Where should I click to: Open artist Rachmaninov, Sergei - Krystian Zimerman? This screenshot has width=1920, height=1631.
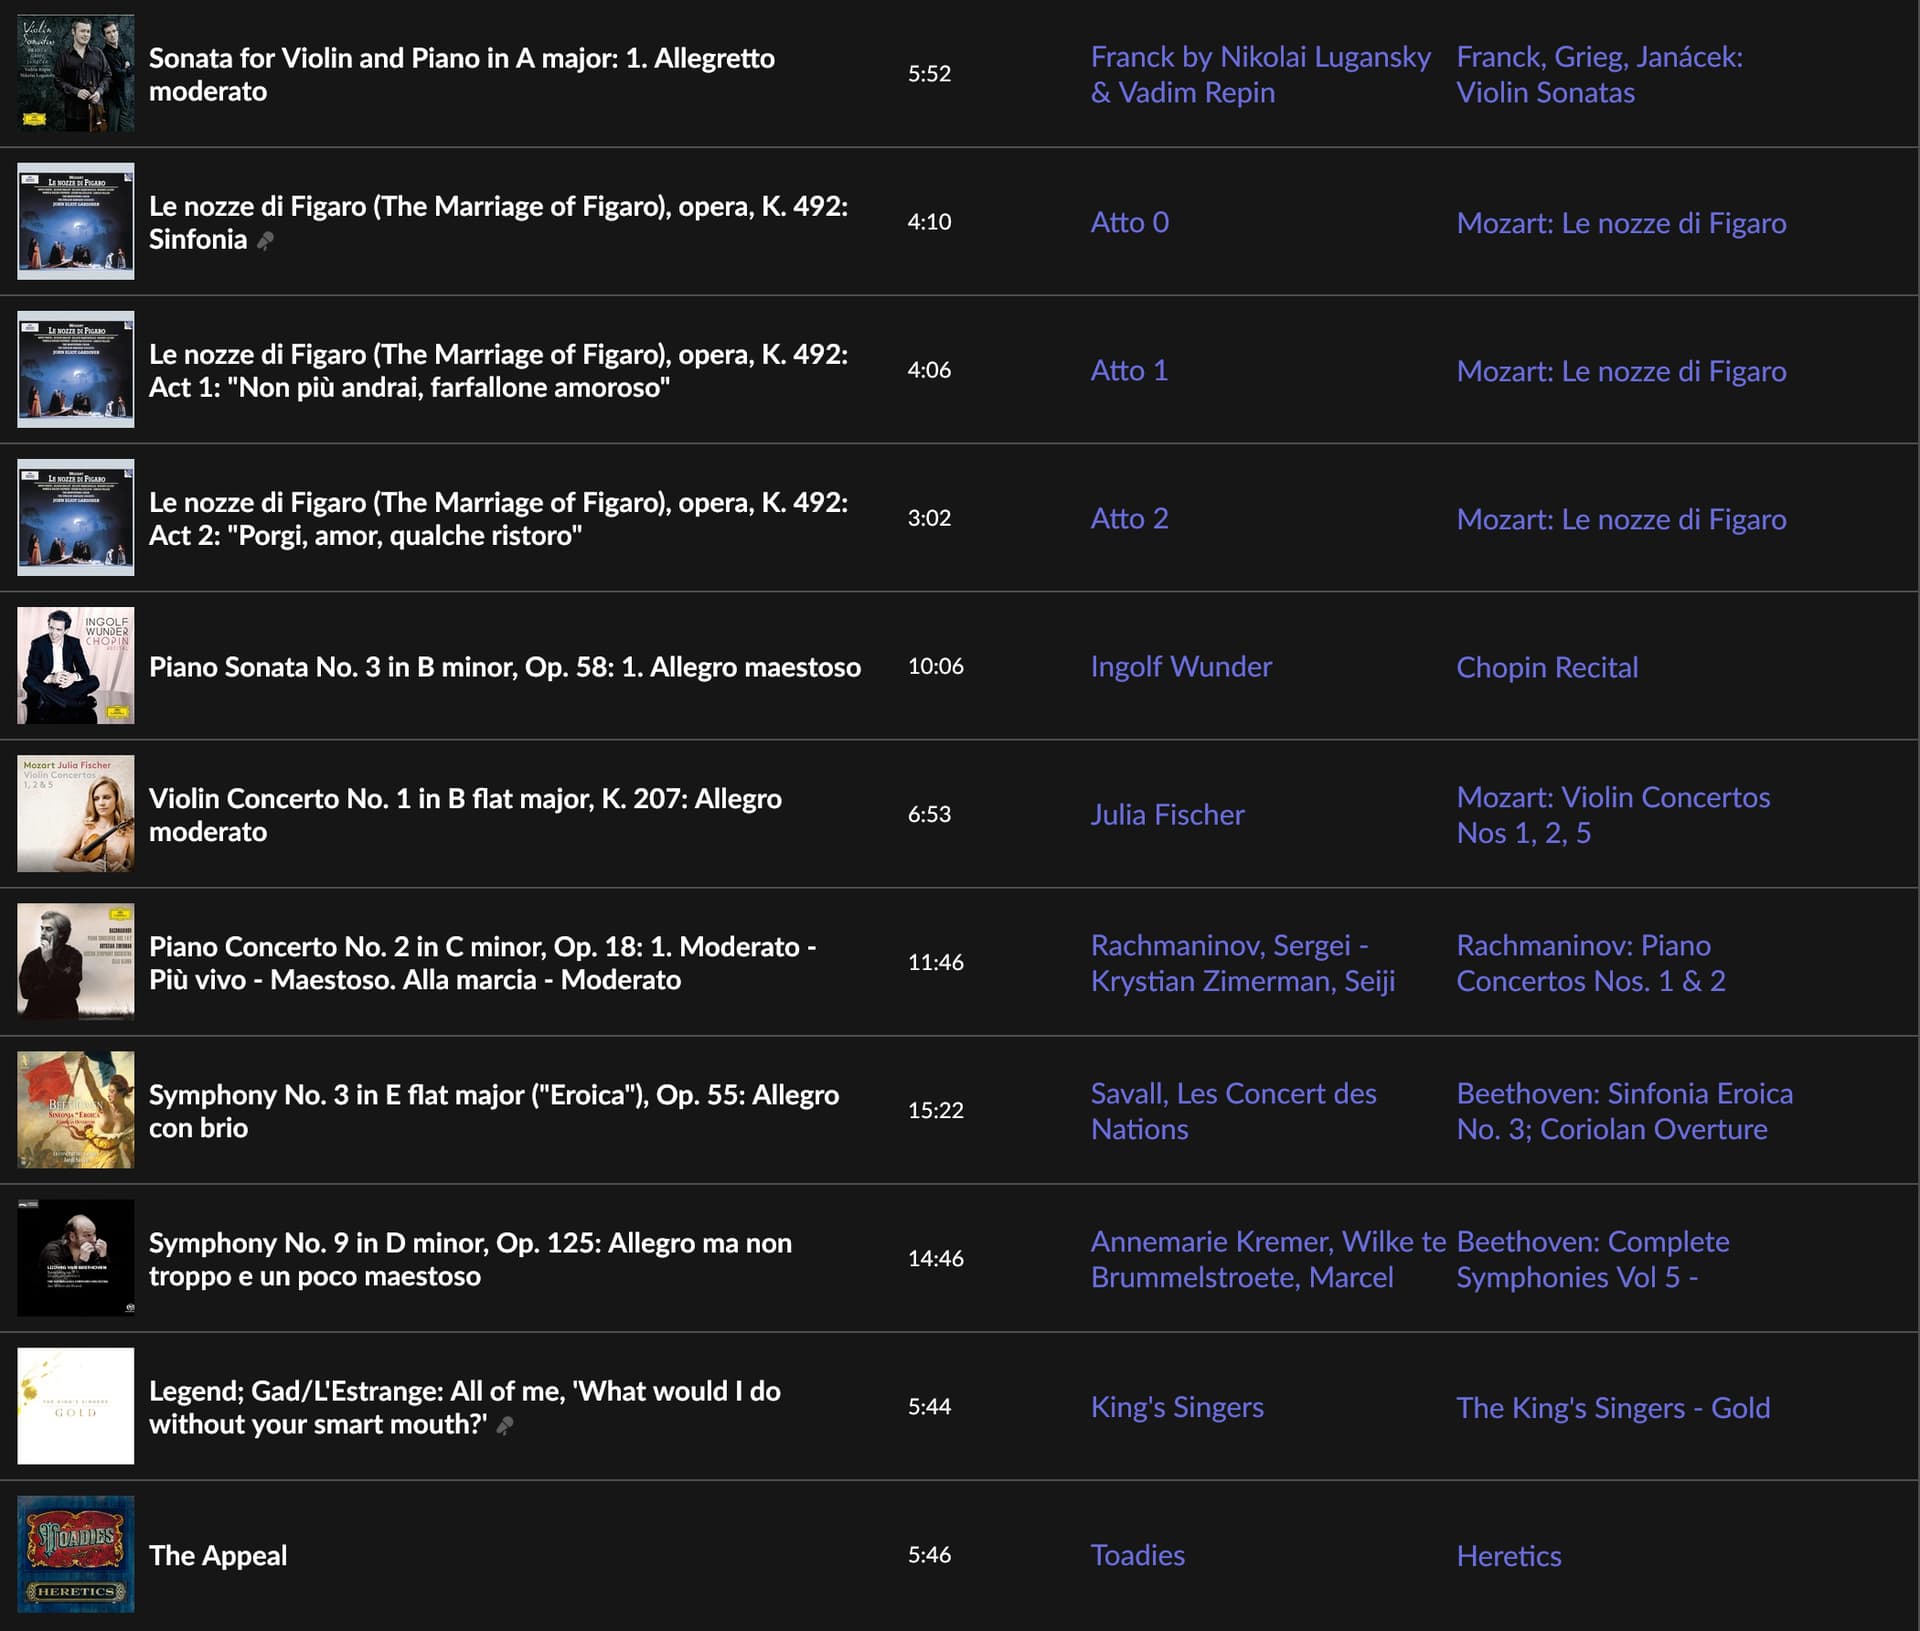click(1243, 962)
